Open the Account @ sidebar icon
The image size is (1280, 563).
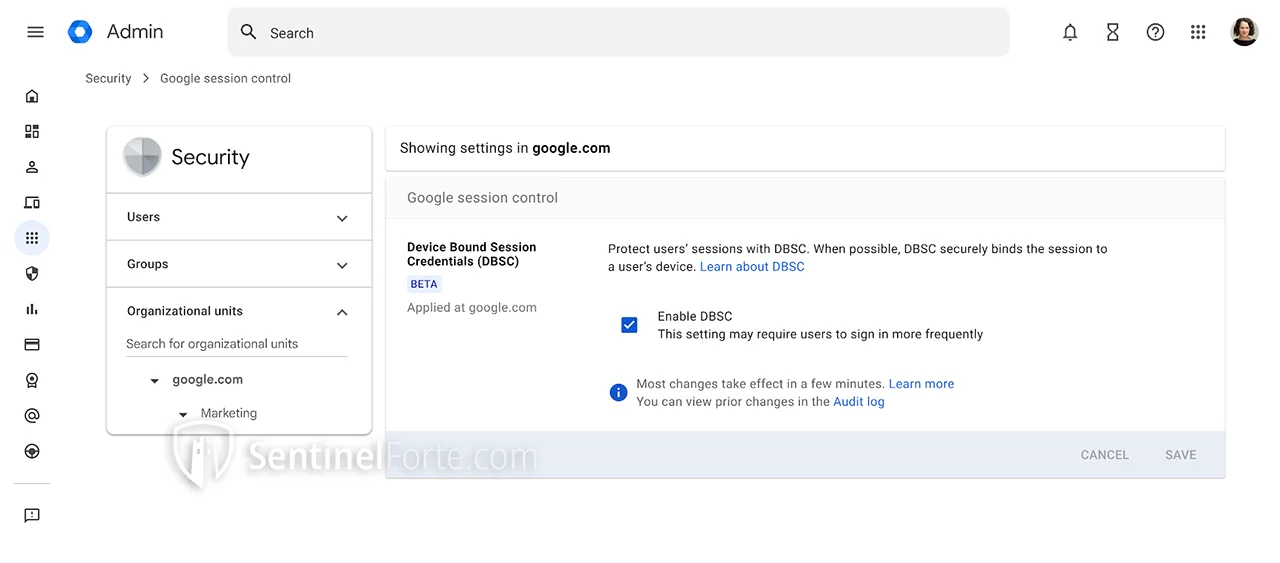[32, 415]
